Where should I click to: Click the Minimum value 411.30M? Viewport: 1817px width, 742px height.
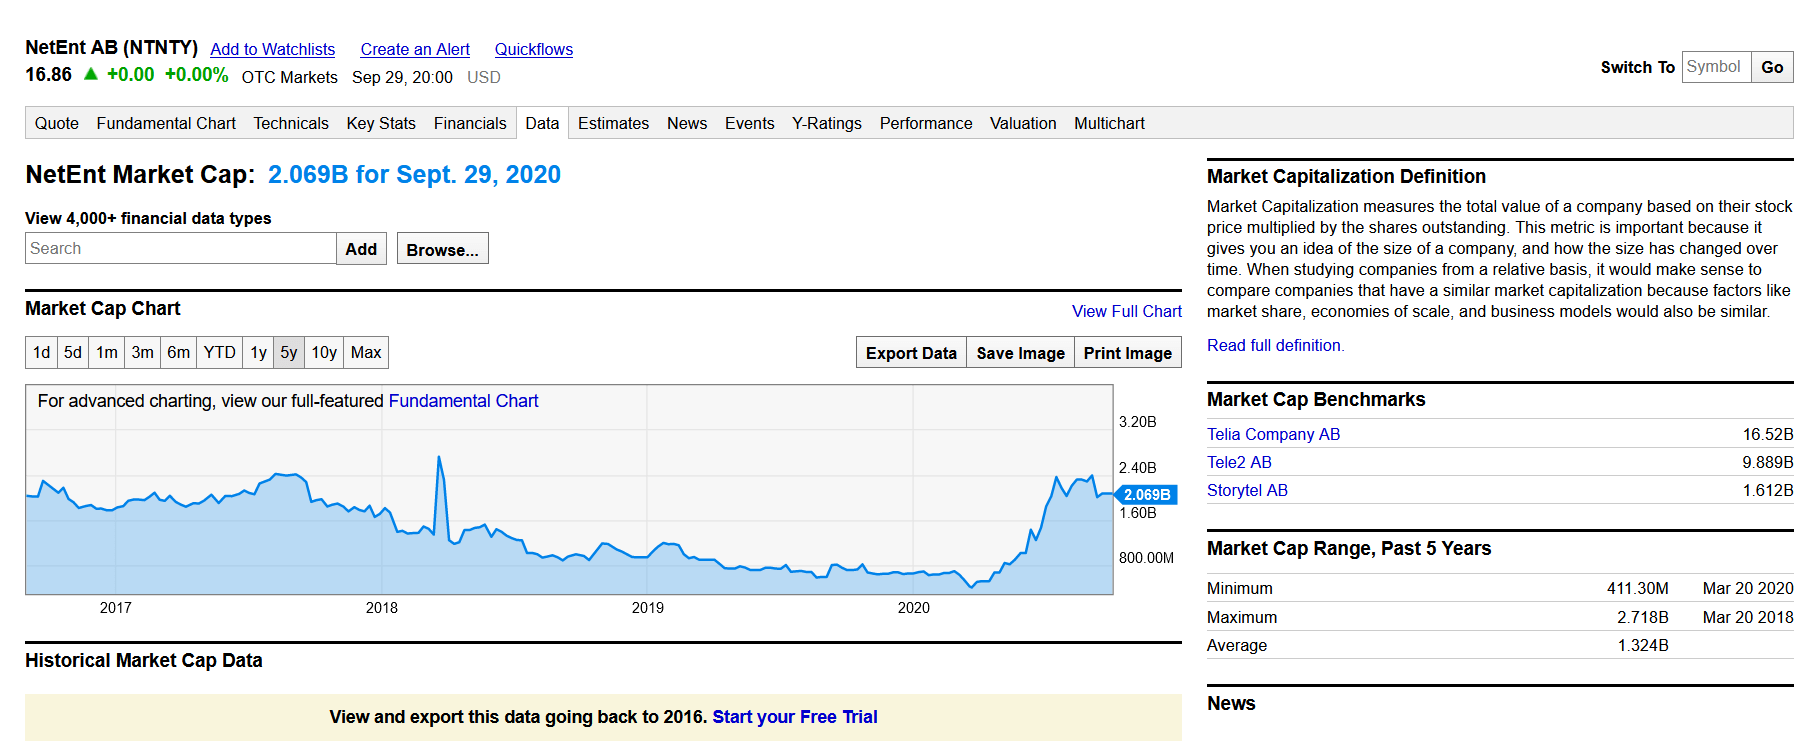(x=1637, y=588)
